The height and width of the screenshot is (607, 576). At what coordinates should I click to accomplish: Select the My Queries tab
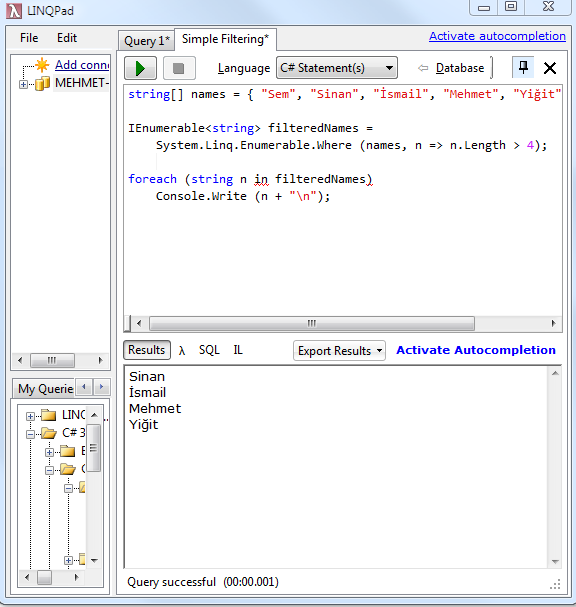click(45, 389)
